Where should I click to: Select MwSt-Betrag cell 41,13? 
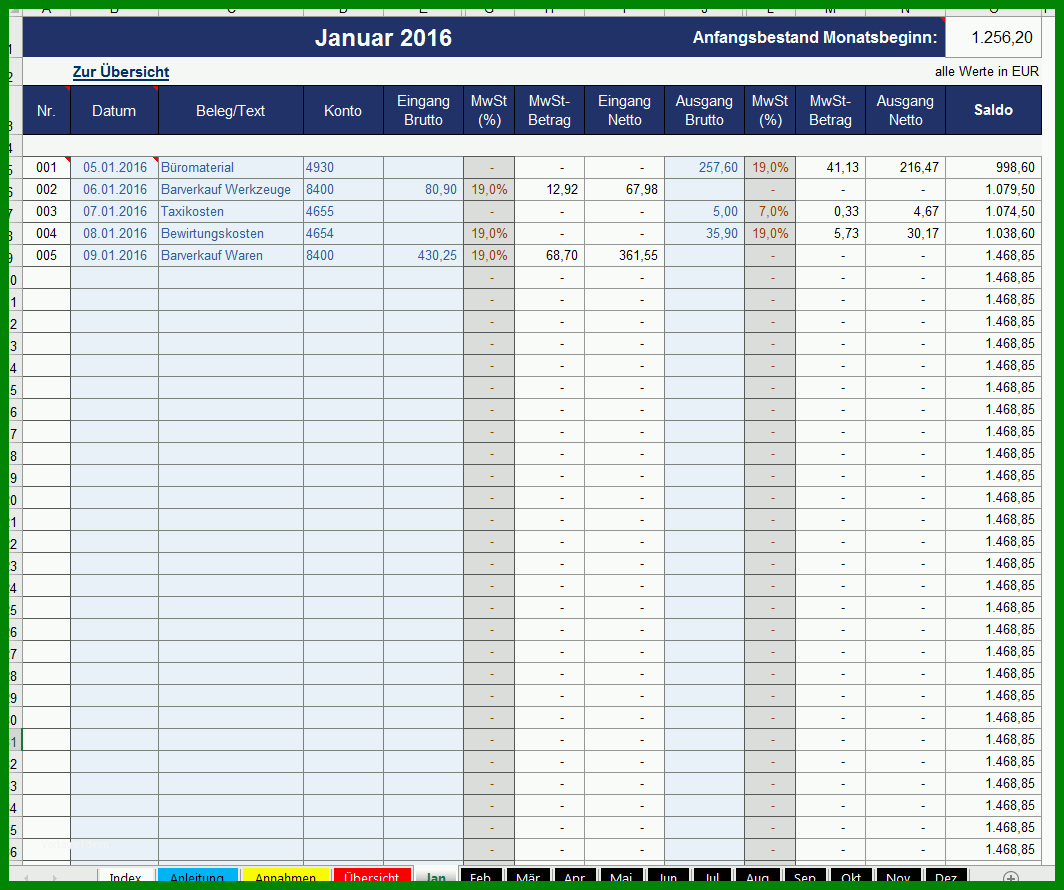click(831, 168)
